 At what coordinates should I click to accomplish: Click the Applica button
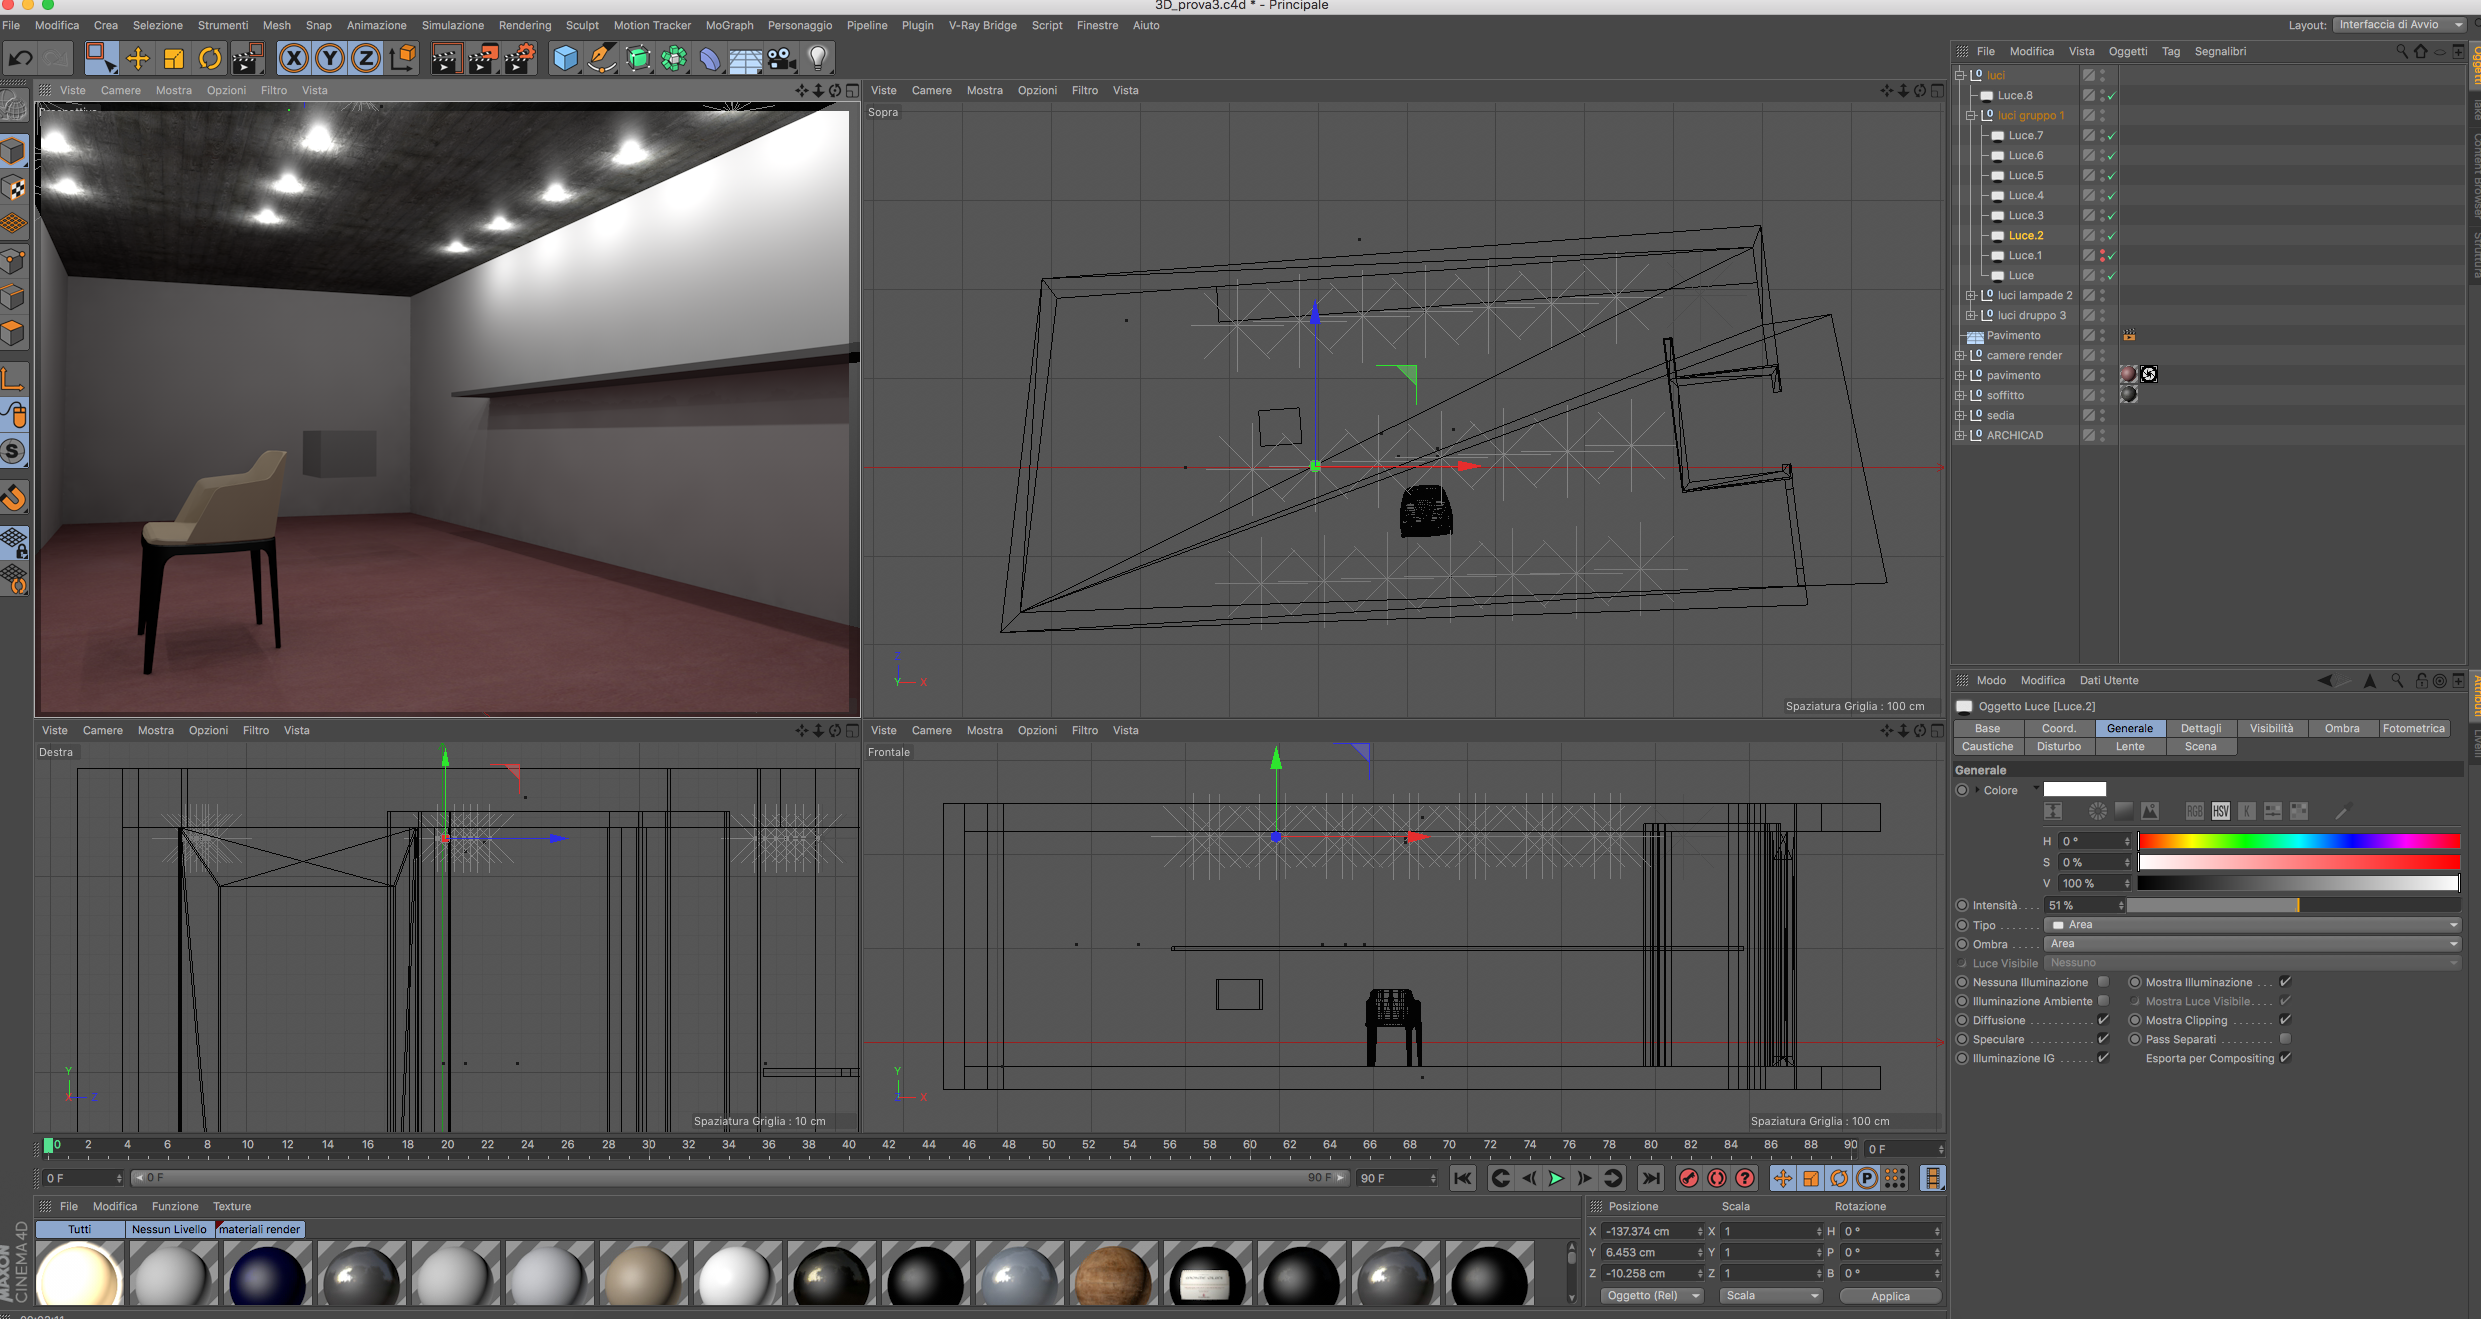click(1890, 1296)
